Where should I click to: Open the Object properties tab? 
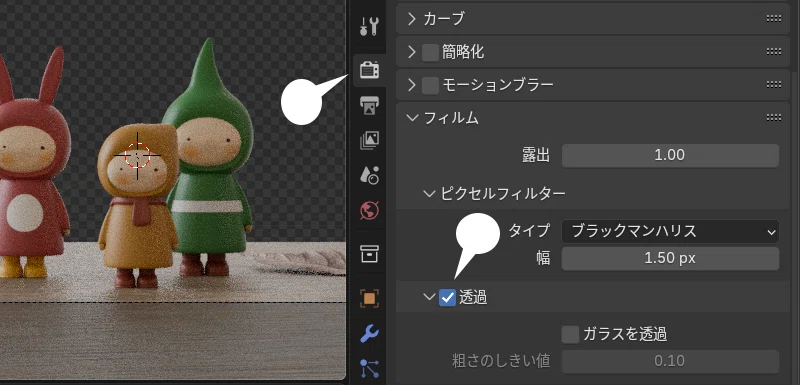pos(369,298)
